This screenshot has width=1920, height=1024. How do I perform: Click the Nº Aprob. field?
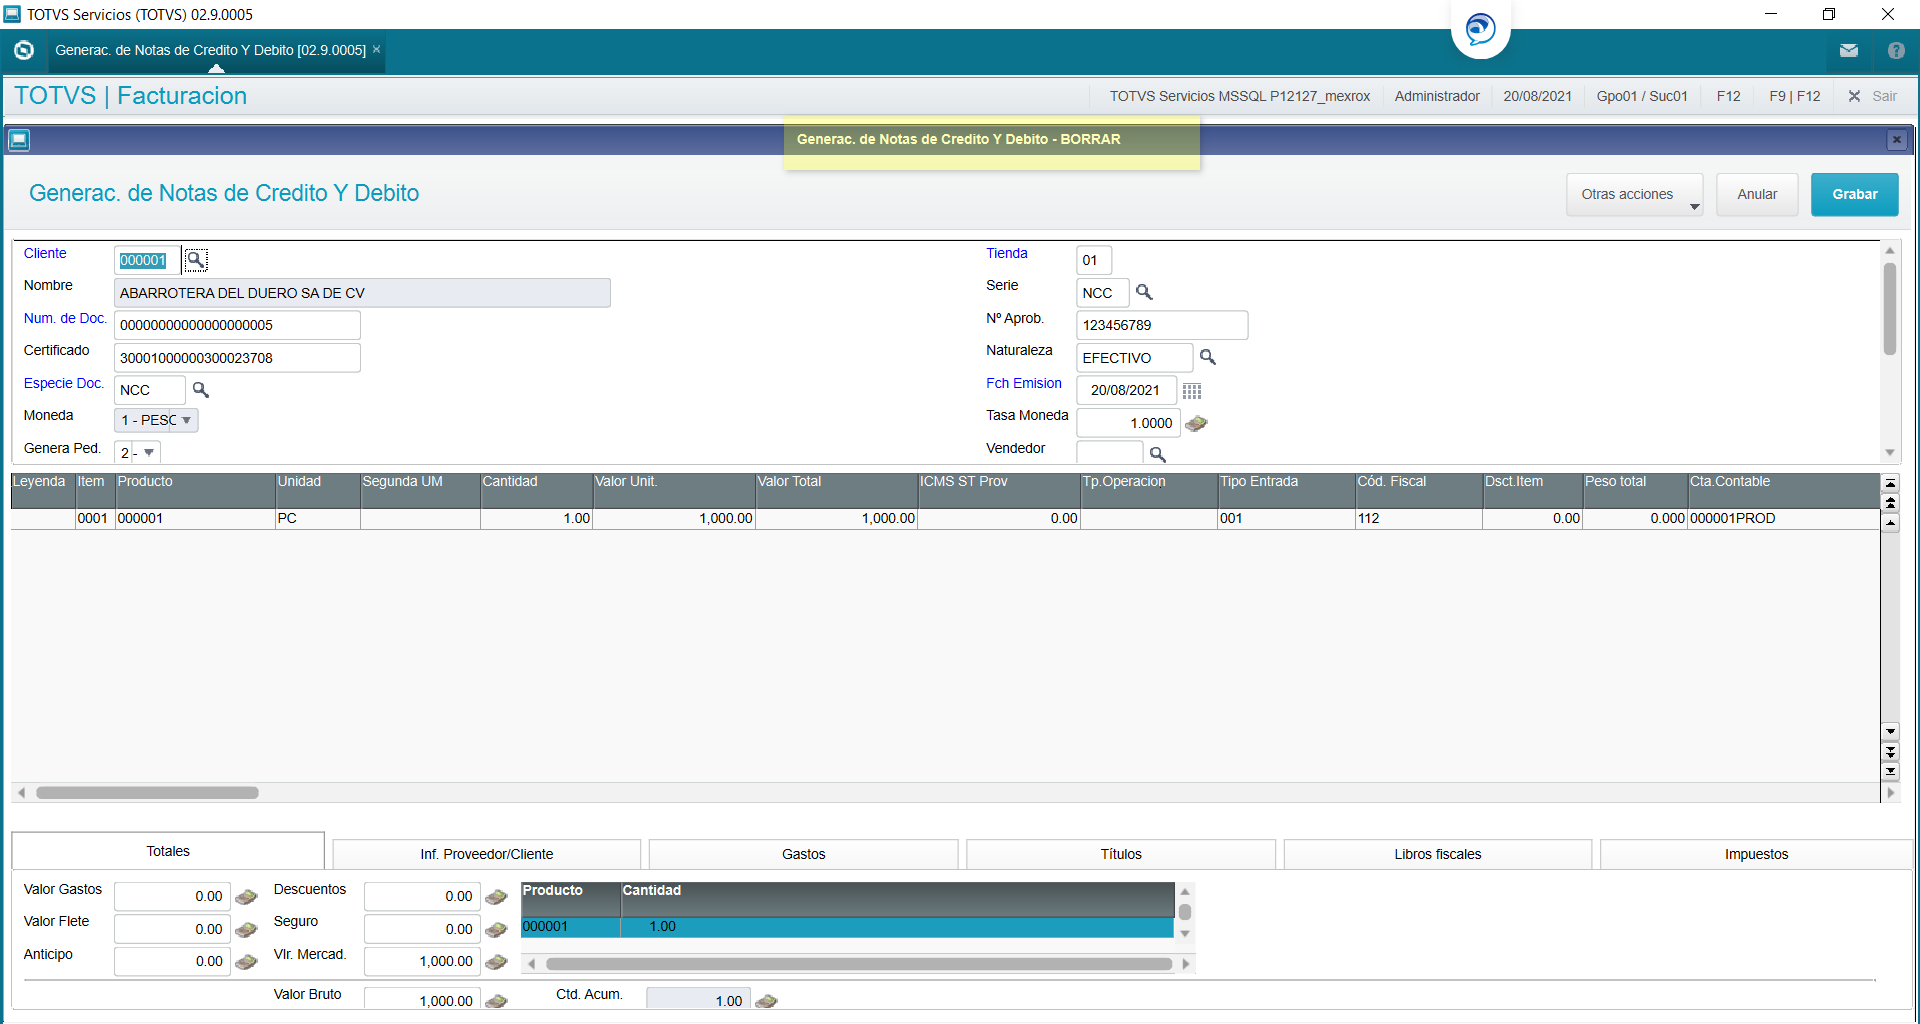1162,325
